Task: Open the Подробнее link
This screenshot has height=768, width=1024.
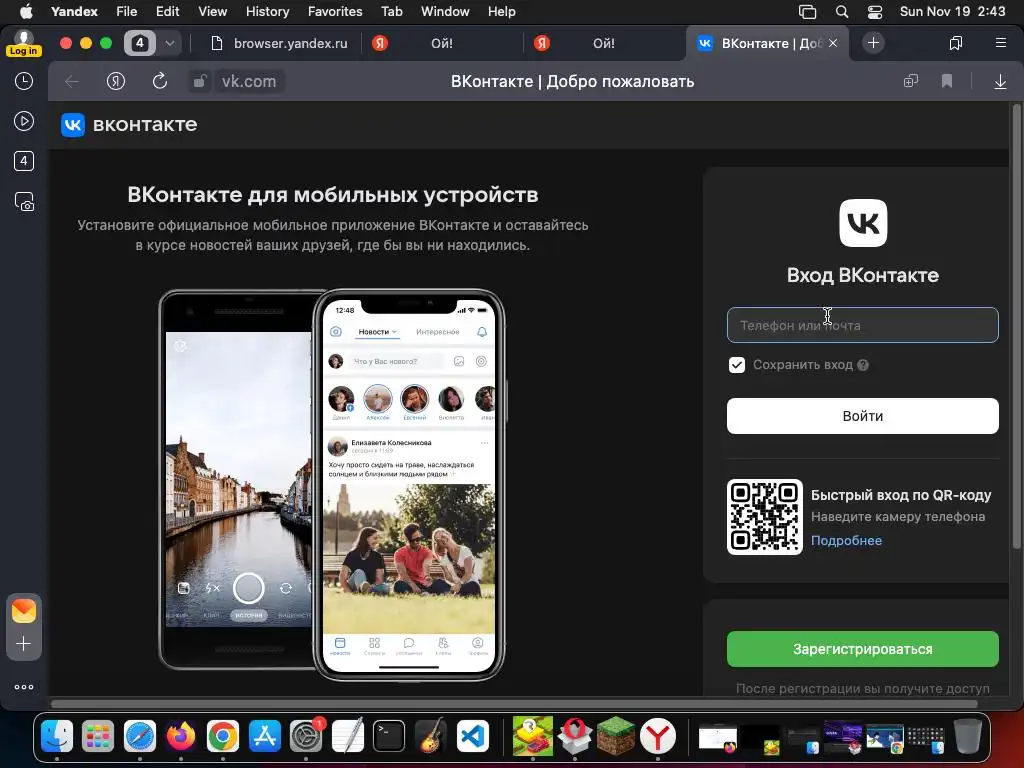Action: (x=846, y=541)
